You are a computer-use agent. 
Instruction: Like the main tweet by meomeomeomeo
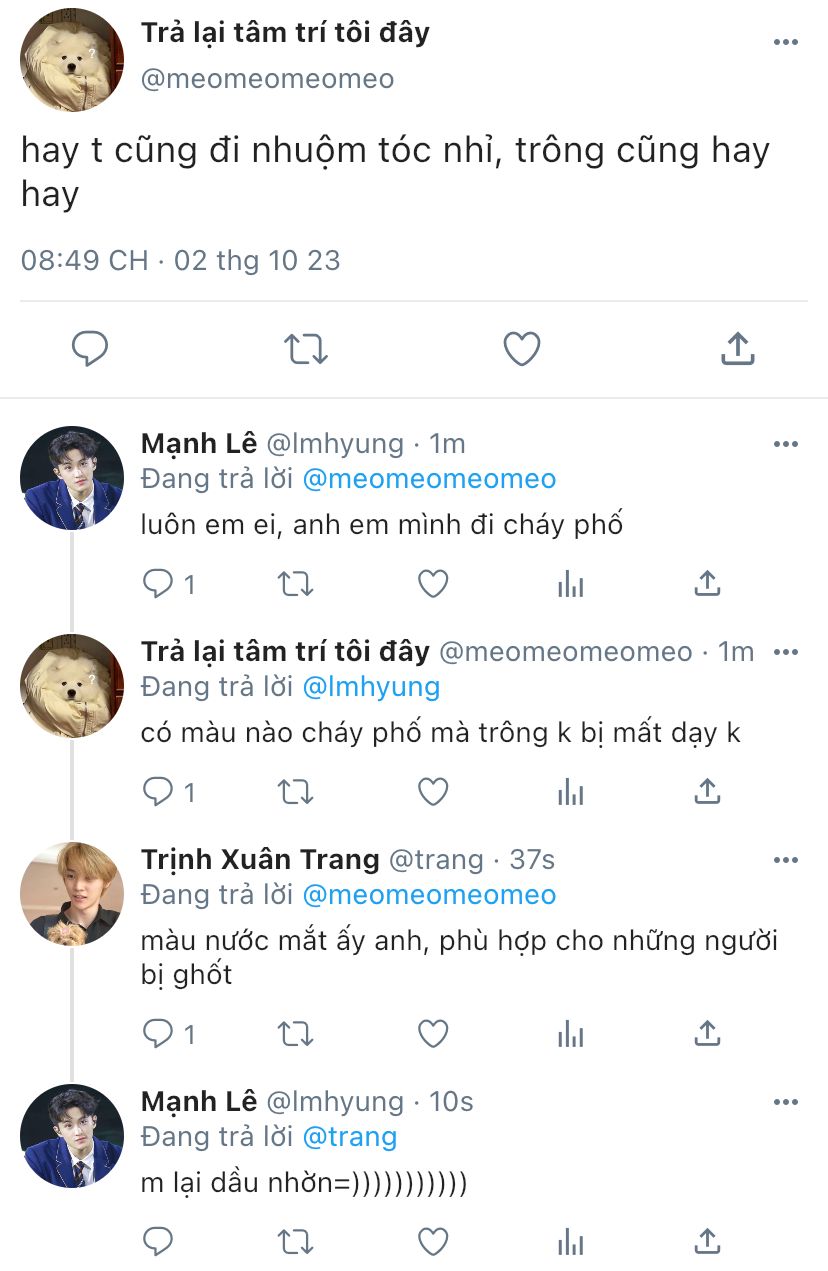coord(521,349)
